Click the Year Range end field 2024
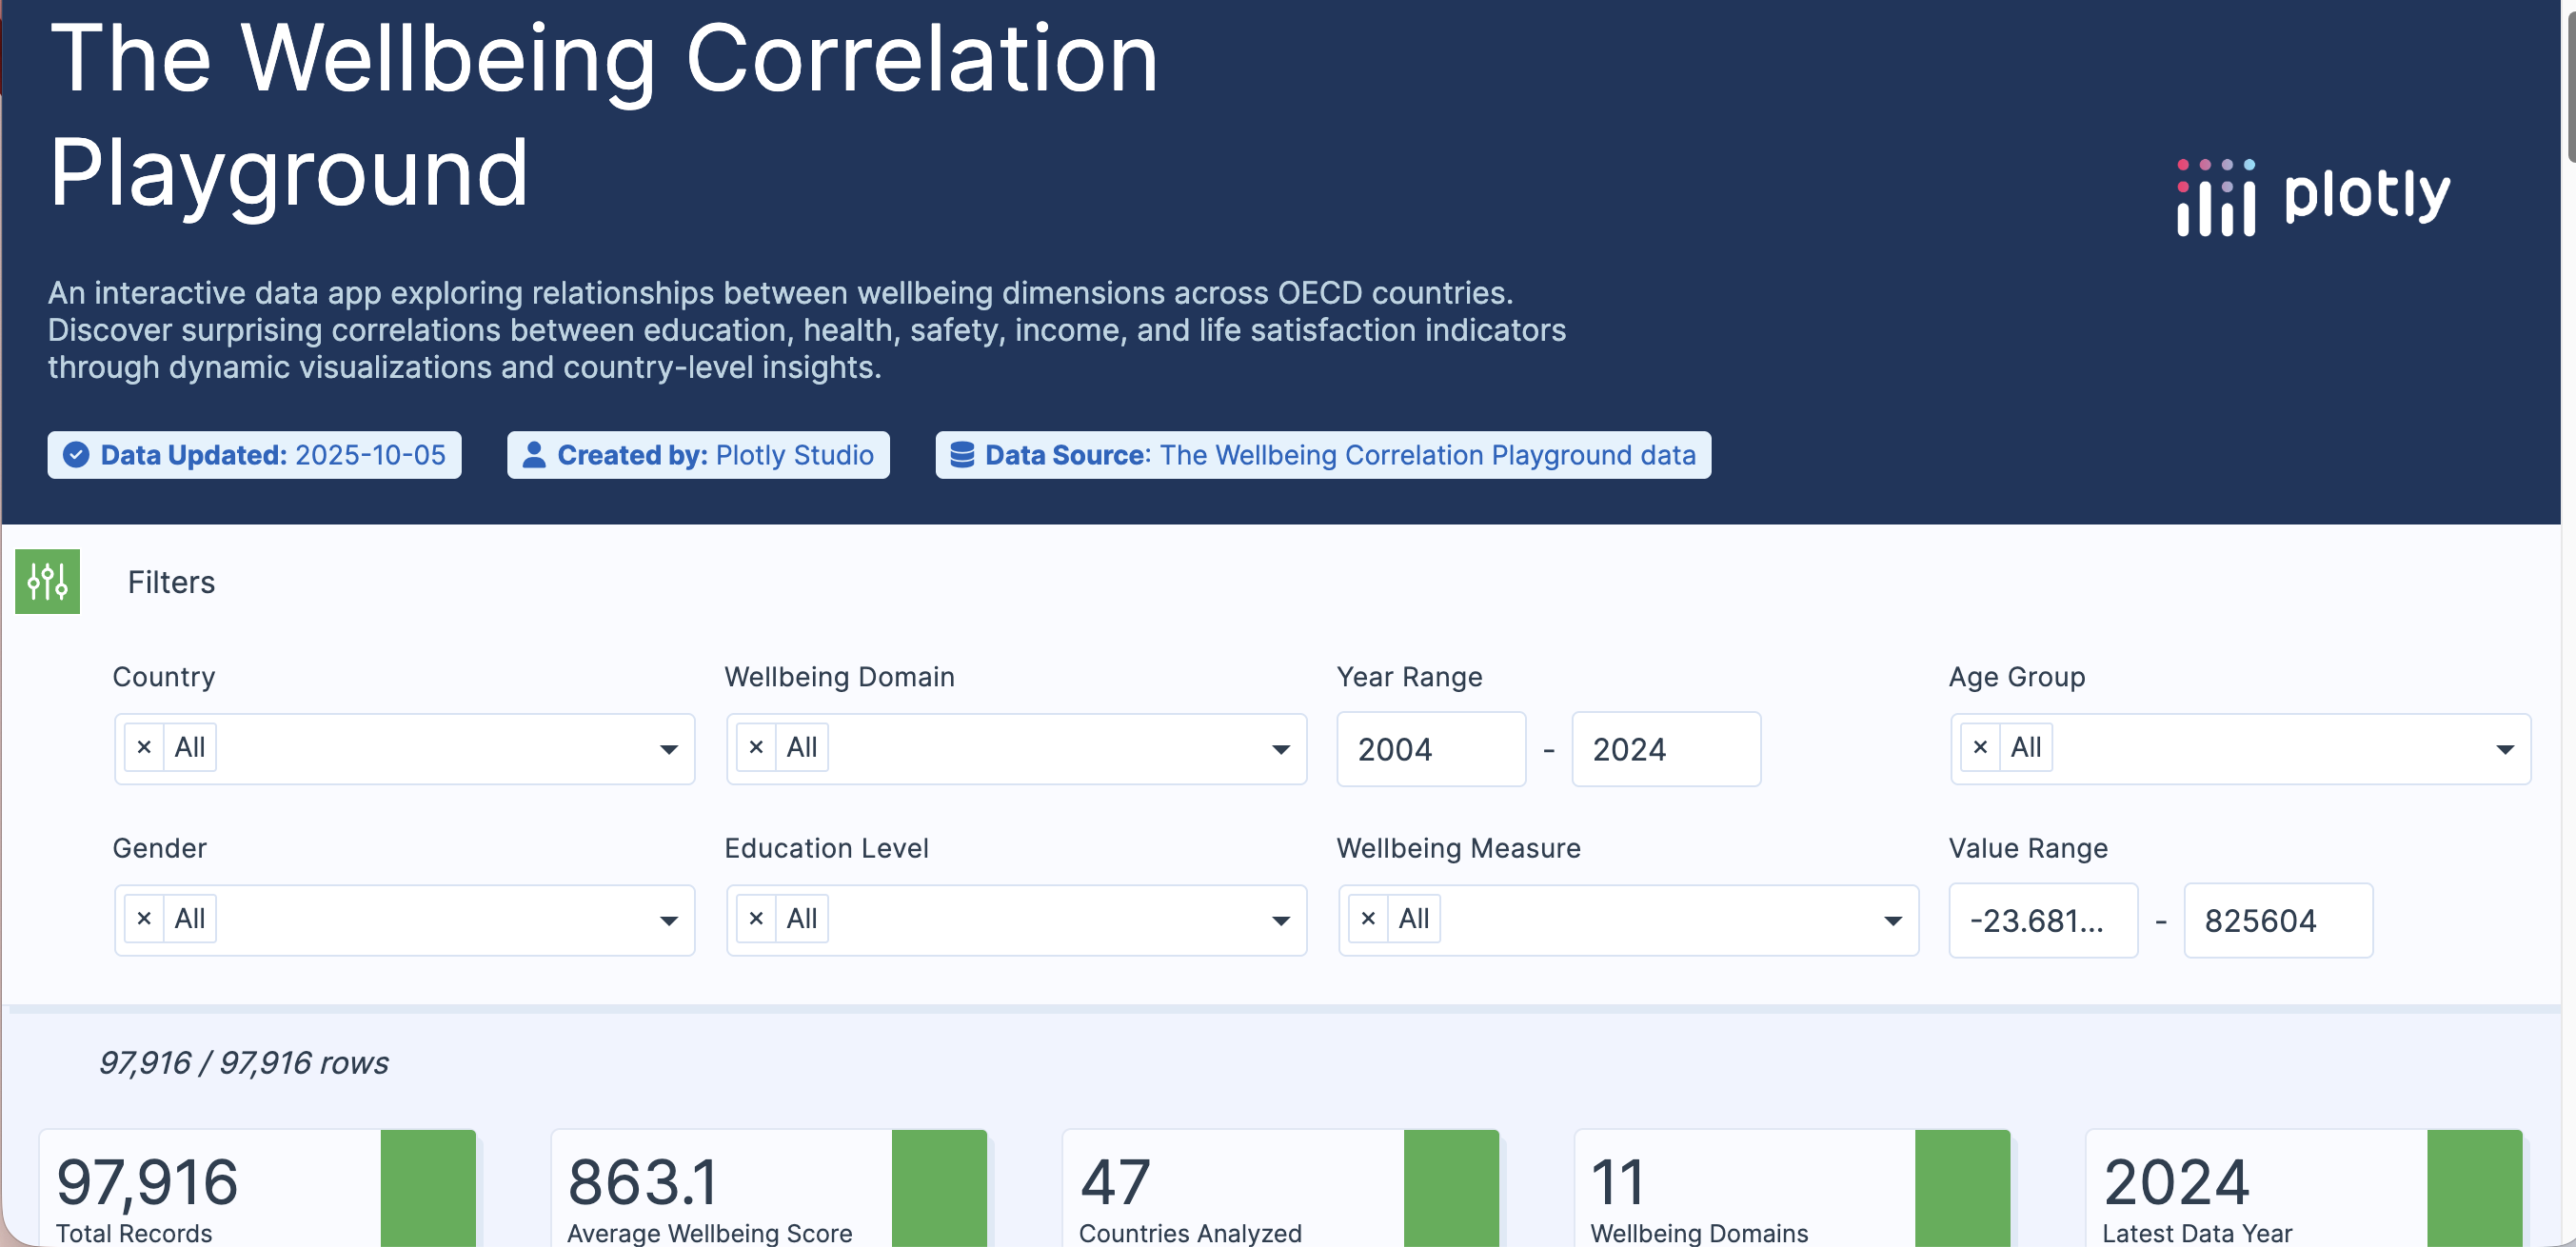The image size is (2576, 1247). tap(1665, 749)
